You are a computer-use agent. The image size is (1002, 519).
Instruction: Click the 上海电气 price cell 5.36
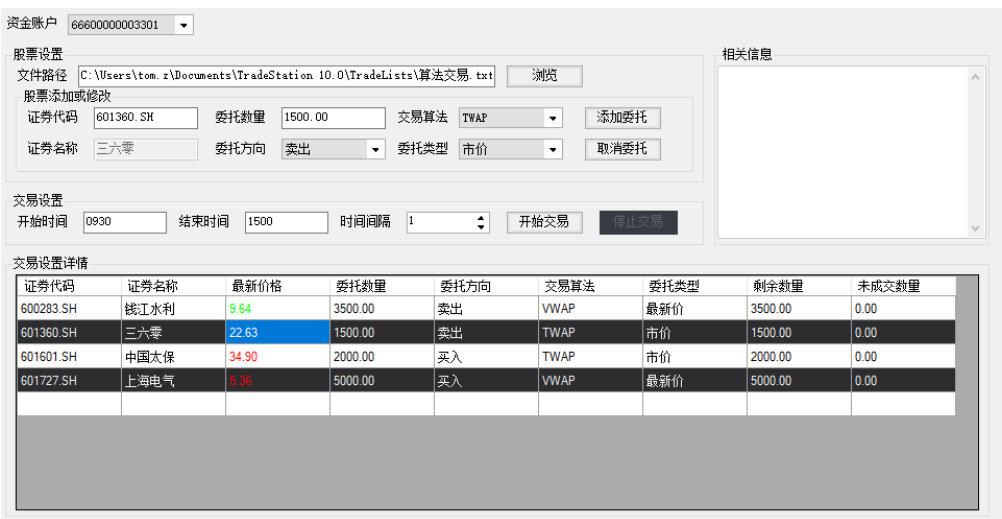[x=277, y=381]
